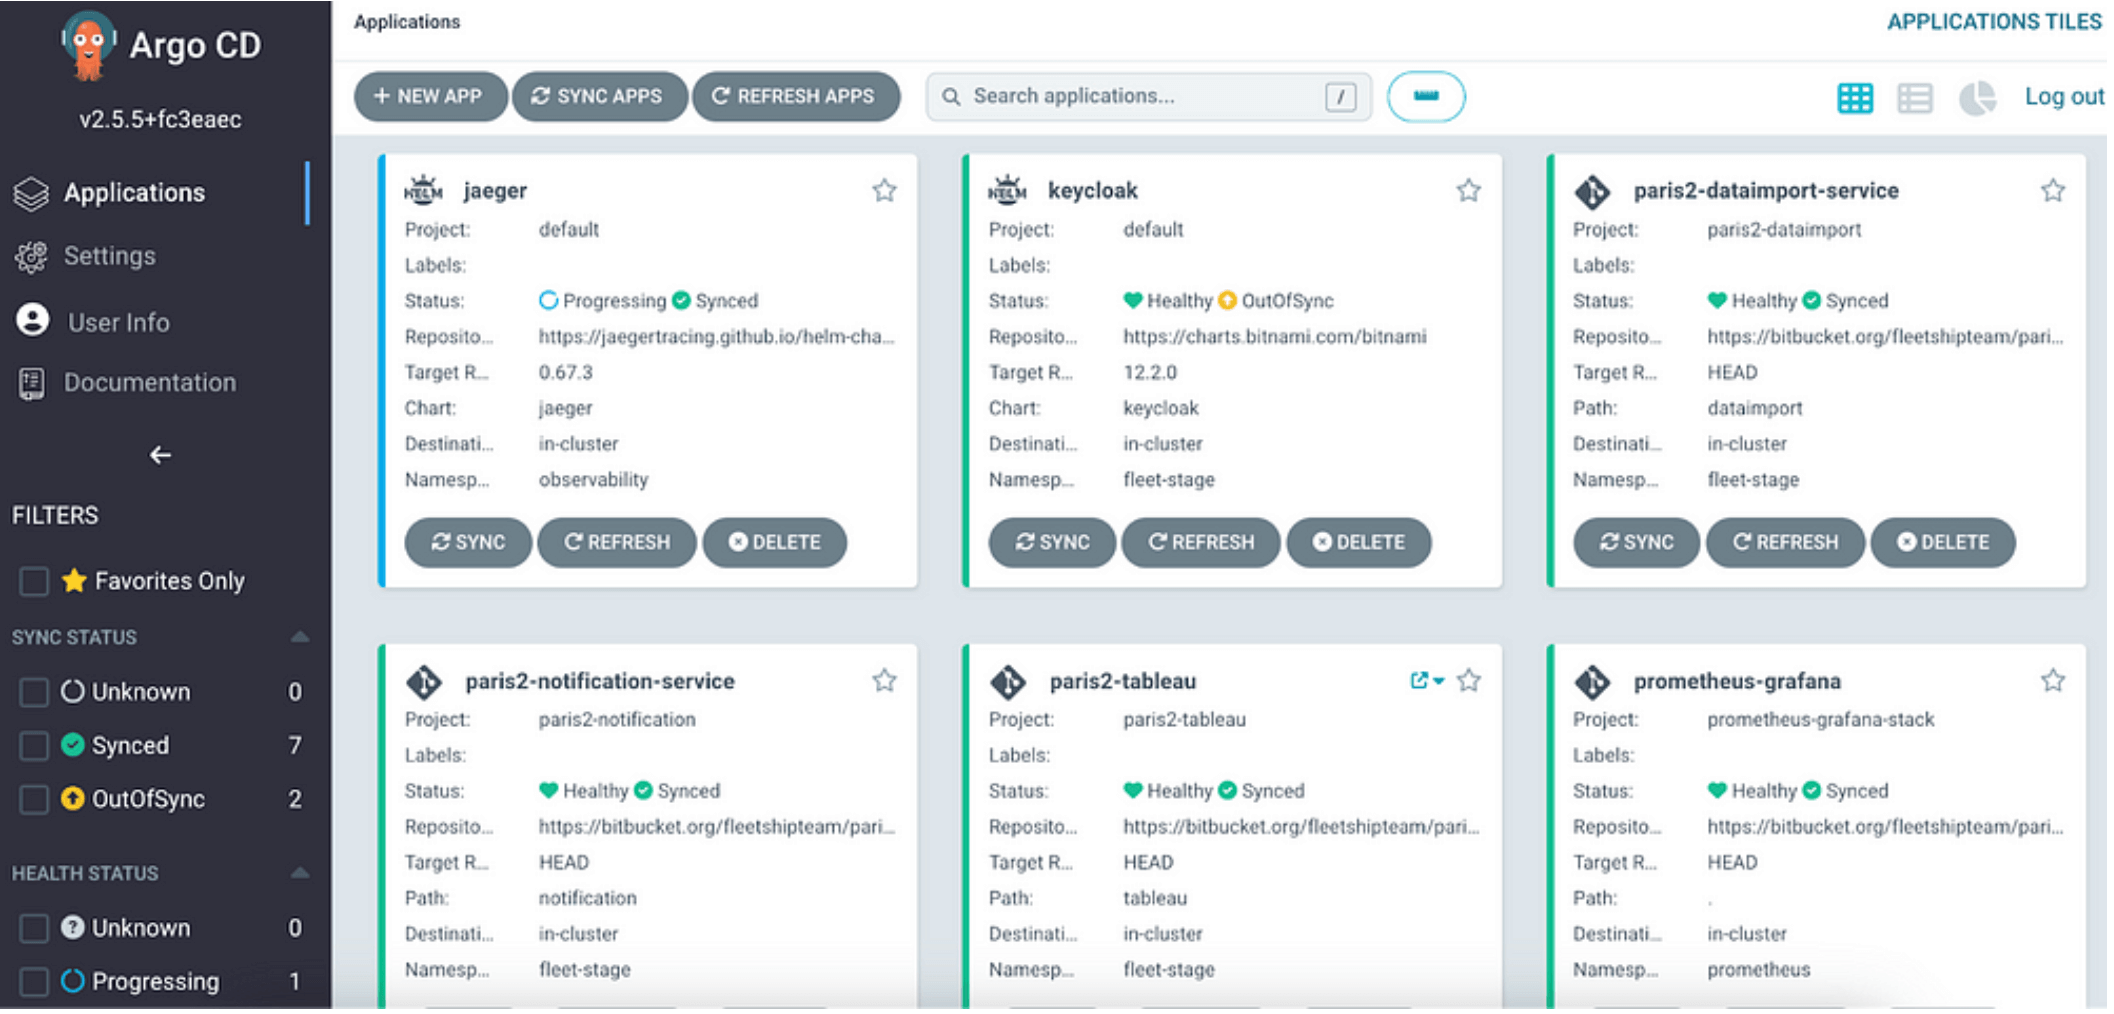The height and width of the screenshot is (1014, 2114).
Task: Collapse the Sync Status filter section
Action: coord(299,637)
